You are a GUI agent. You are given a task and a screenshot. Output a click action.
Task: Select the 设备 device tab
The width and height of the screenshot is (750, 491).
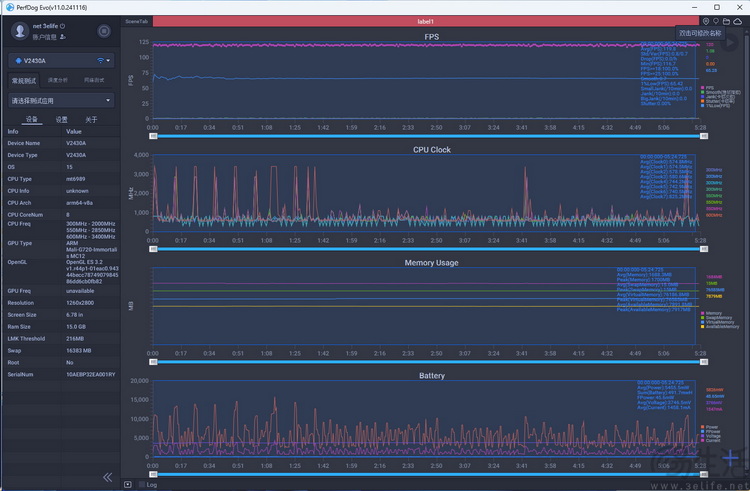pos(32,120)
